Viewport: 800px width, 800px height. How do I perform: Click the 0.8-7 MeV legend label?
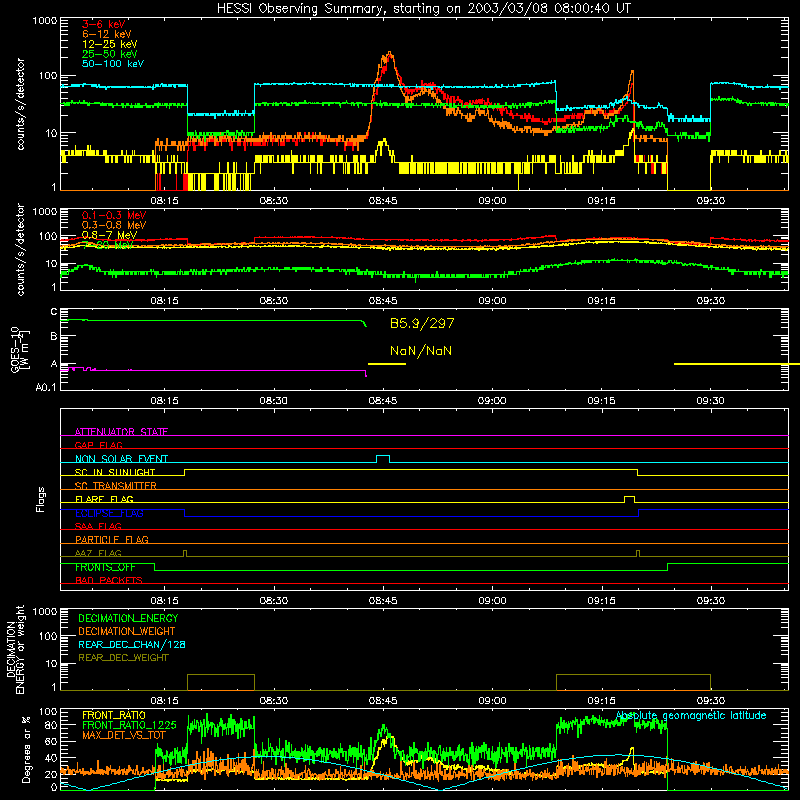click(x=109, y=235)
